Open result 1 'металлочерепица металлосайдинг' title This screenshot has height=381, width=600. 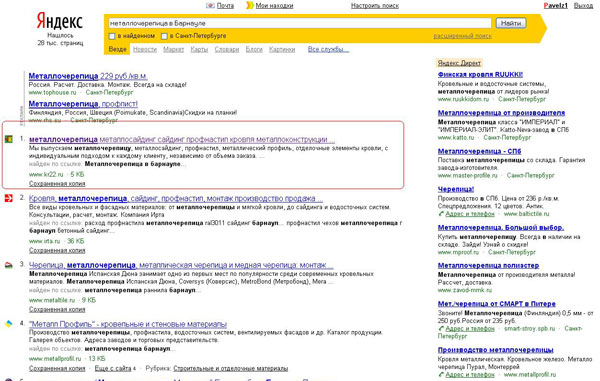(182, 139)
